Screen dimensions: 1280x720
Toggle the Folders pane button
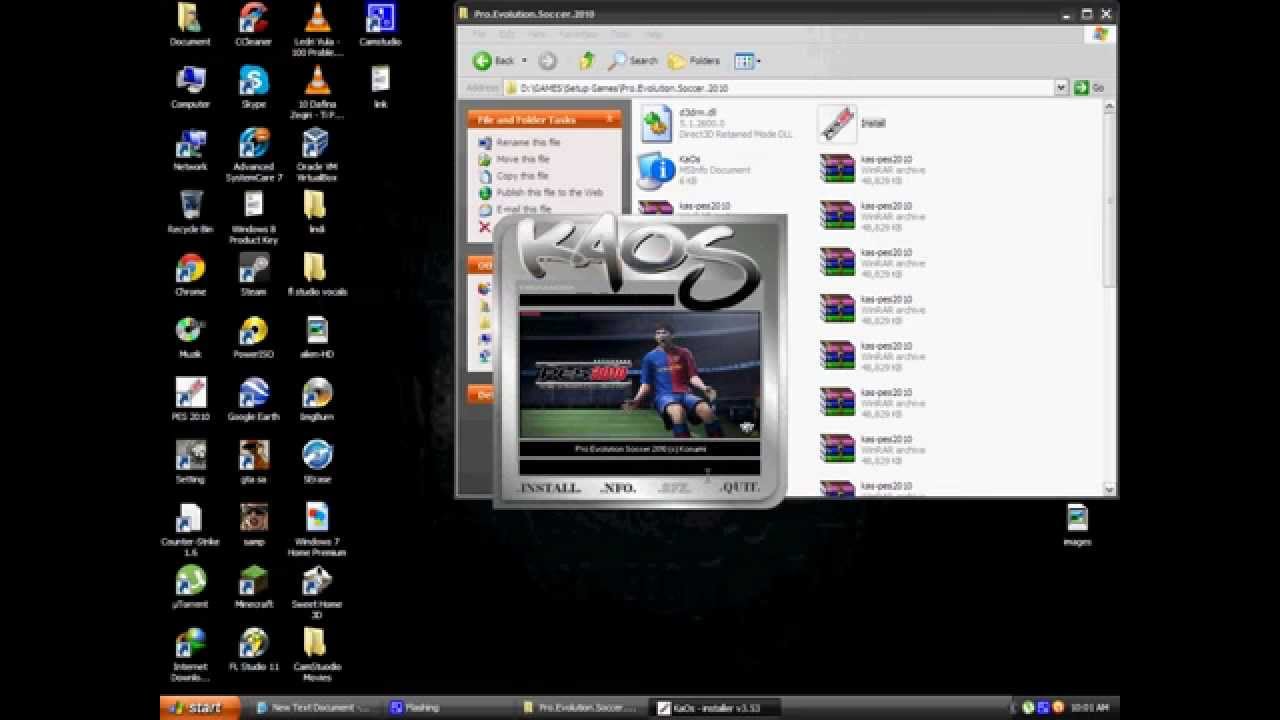point(694,61)
